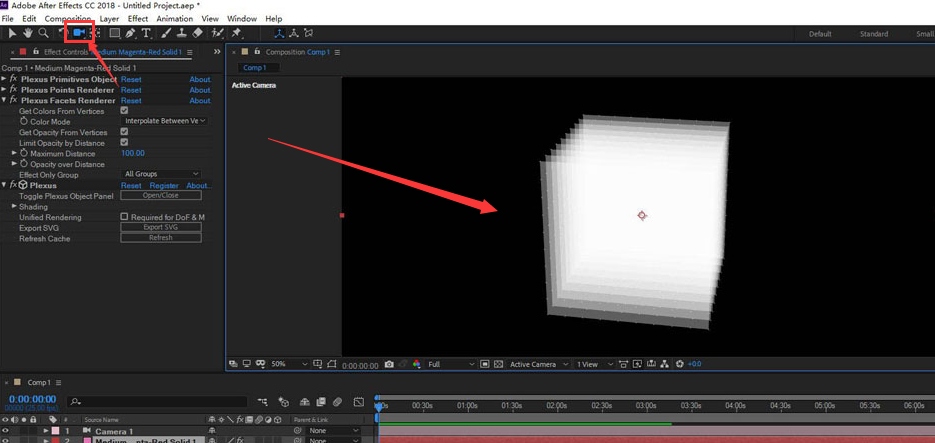This screenshot has height=443, width=935.
Task: Open About for Plexus Points Renderer
Action: click(x=200, y=90)
